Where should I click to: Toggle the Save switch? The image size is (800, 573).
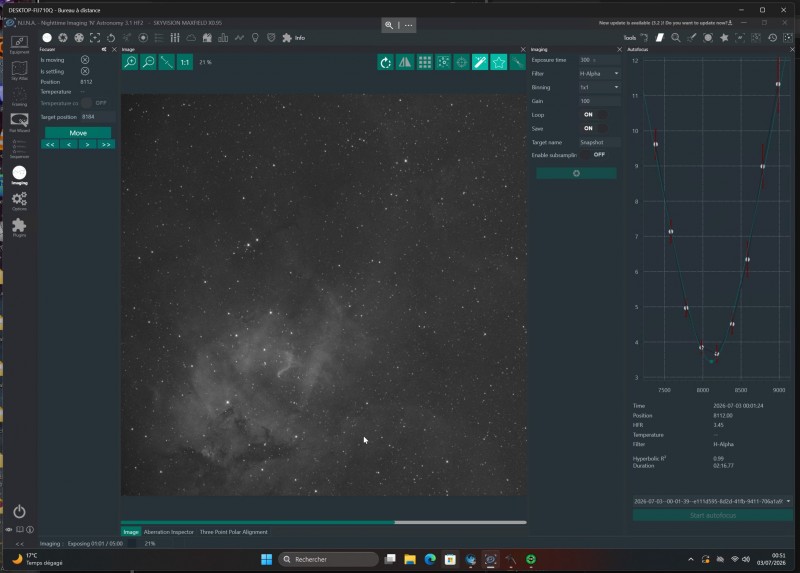click(x=595, y=129)
